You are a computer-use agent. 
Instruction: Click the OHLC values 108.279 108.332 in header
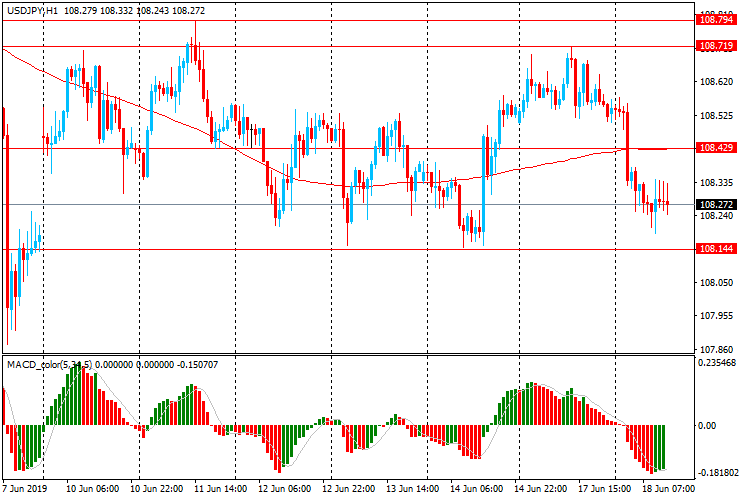point(98,10)
